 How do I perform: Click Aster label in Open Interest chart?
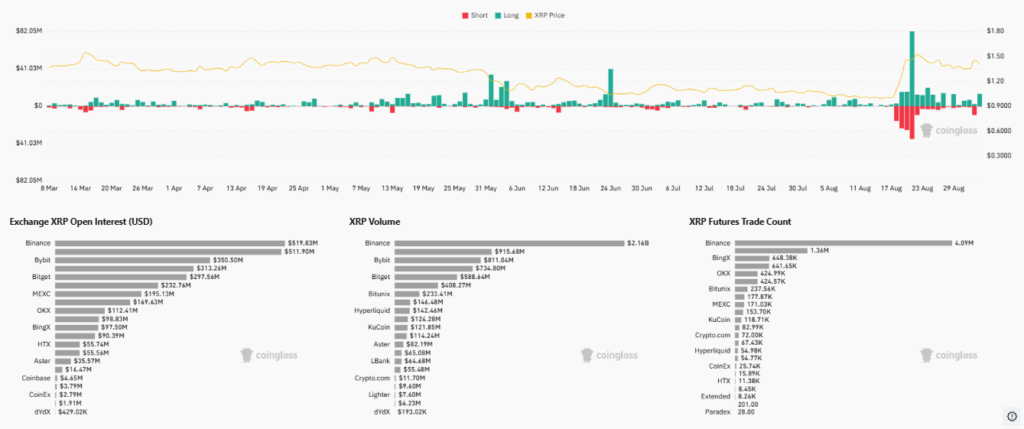(42, 360)
